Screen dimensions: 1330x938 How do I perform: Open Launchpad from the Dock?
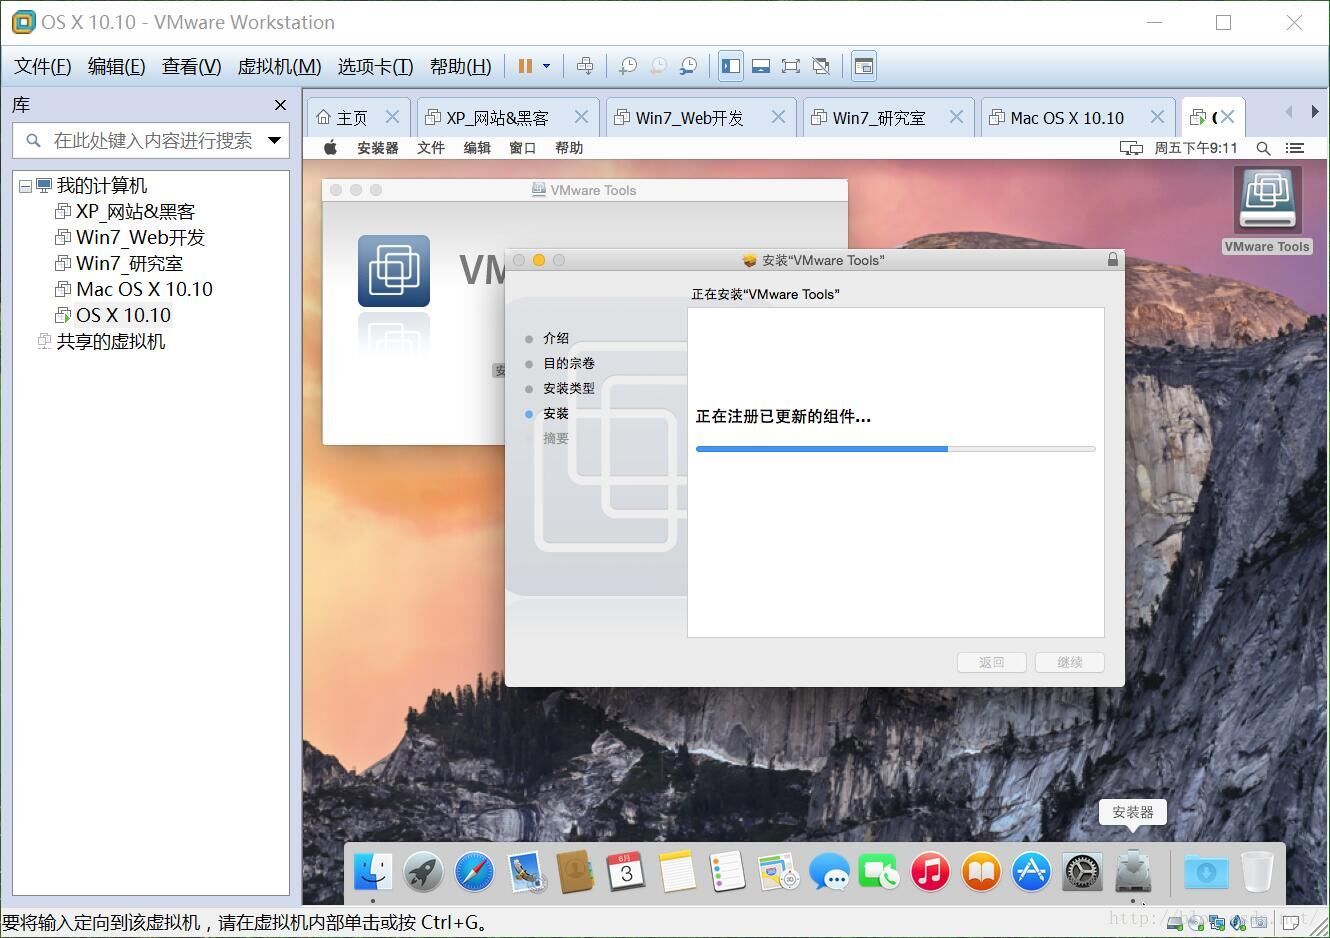point(424,872)
